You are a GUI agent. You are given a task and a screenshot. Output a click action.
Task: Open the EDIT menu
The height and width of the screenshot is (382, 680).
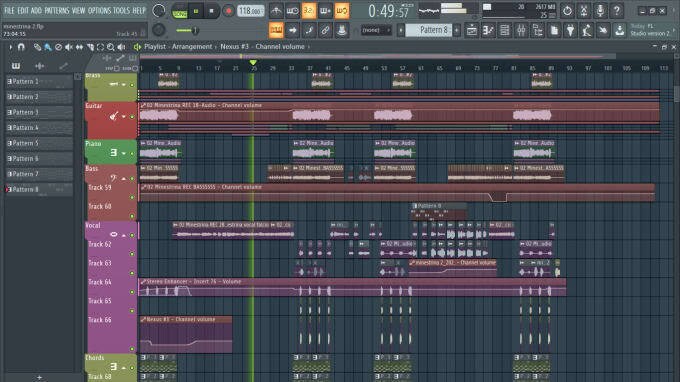tap(23, 10)
